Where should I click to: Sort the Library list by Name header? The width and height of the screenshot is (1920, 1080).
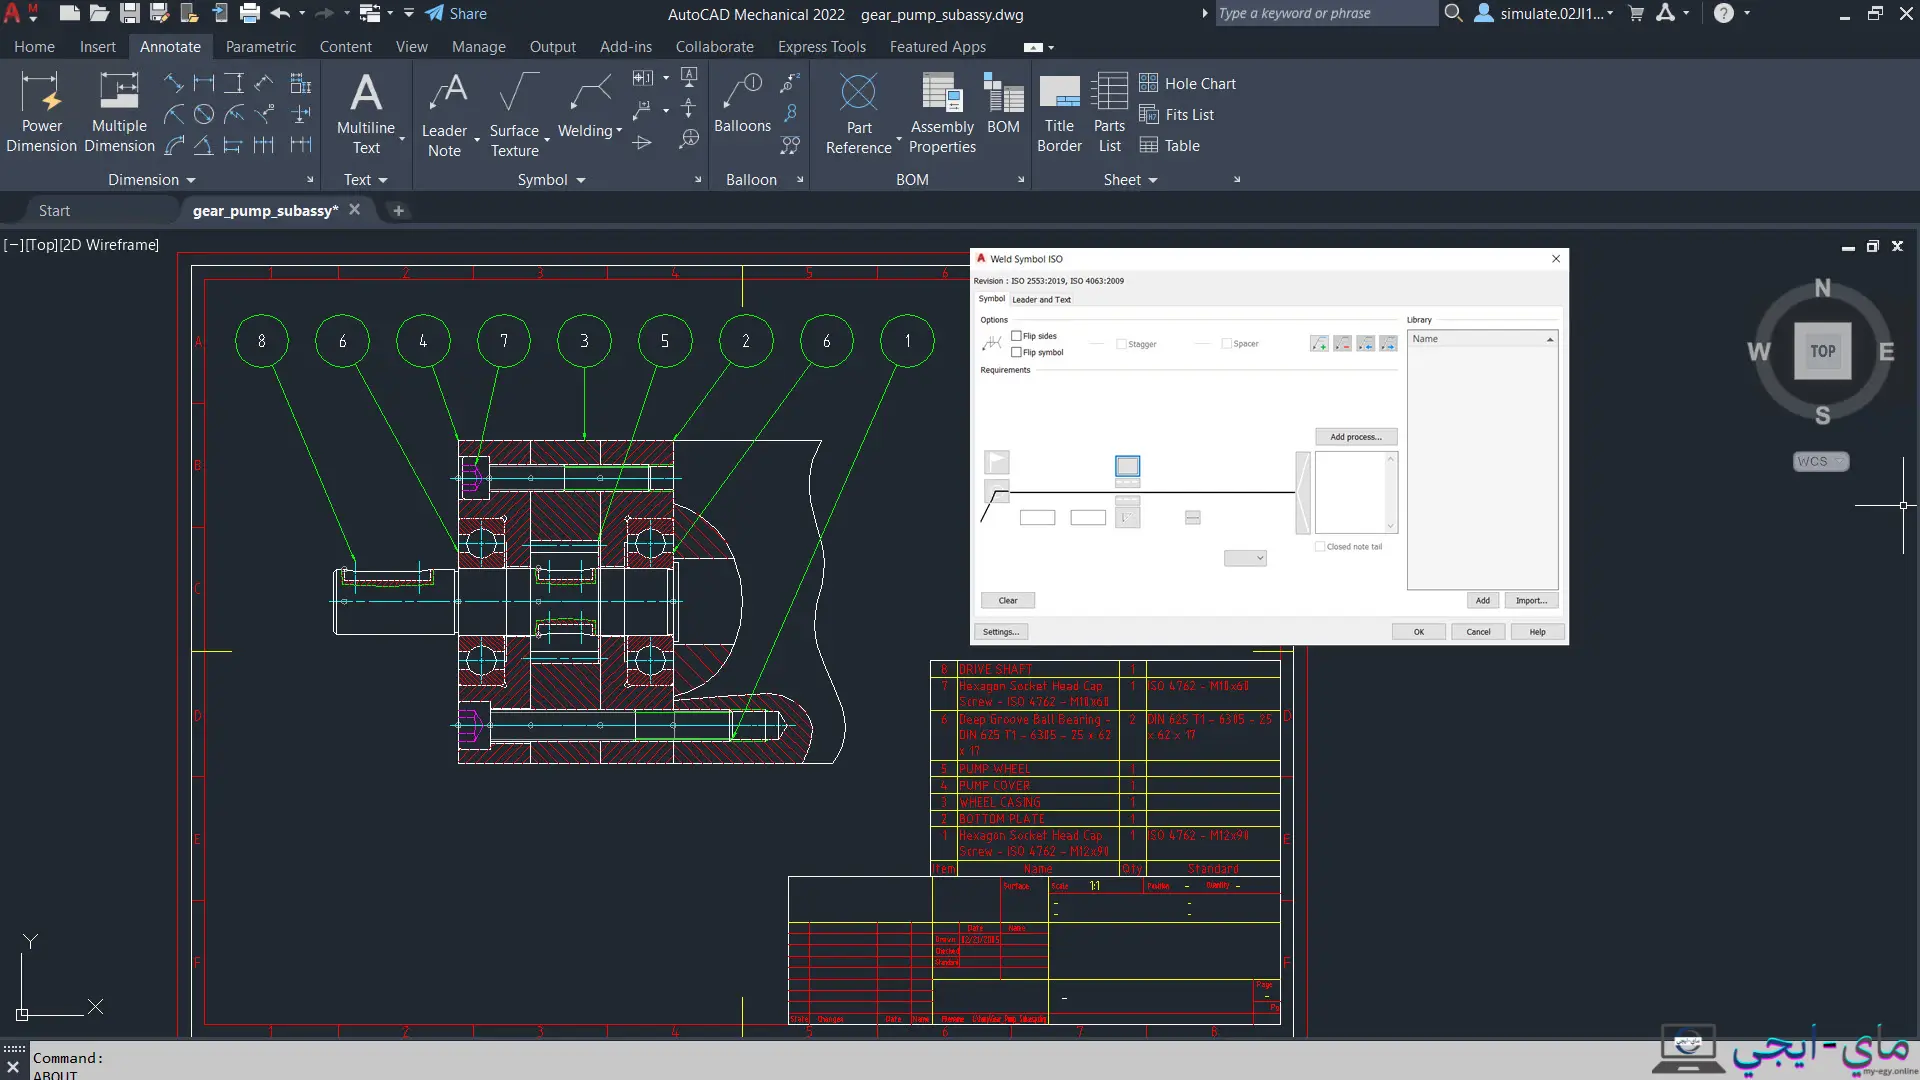coord(1482,339)
